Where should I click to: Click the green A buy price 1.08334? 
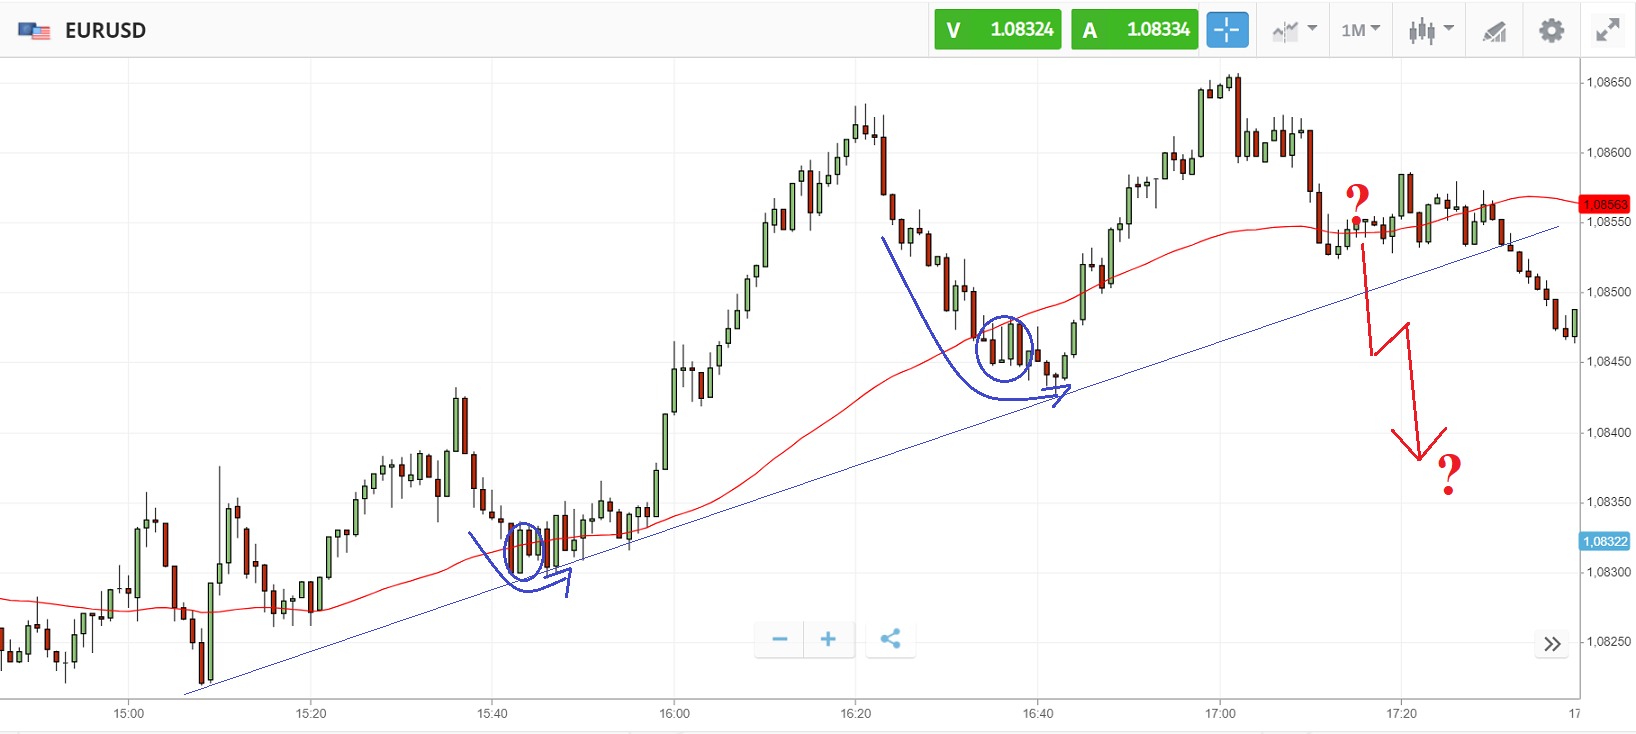[1134, 30]
